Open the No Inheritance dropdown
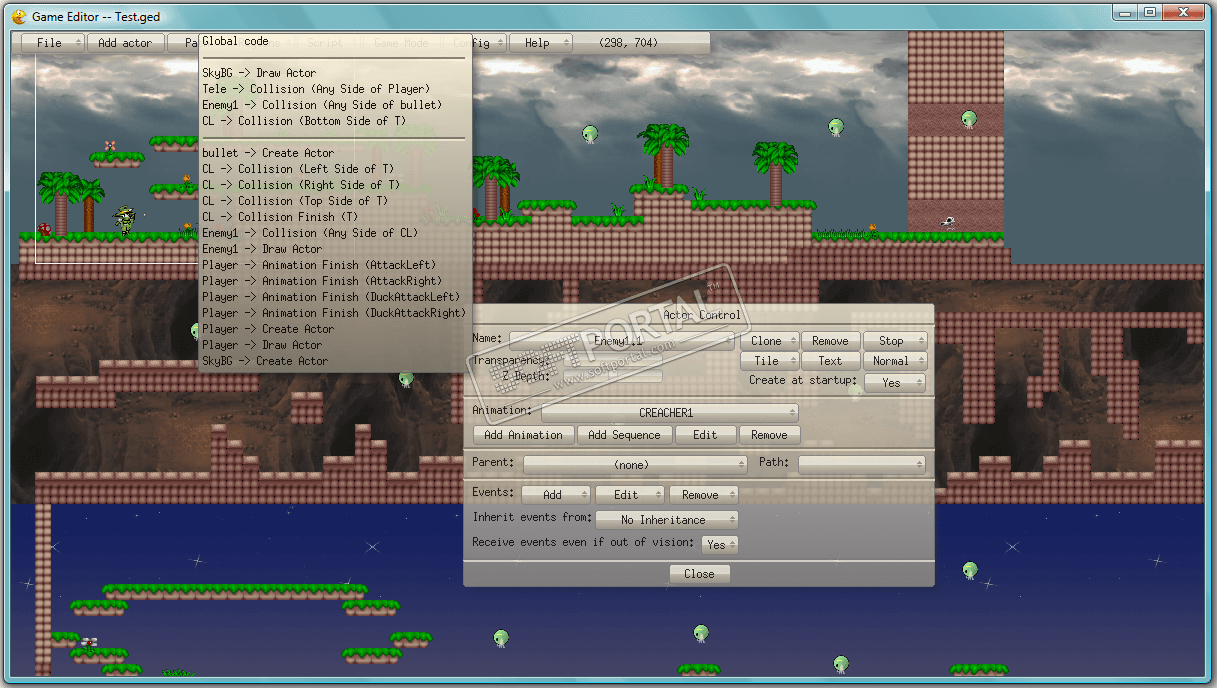 666,519
